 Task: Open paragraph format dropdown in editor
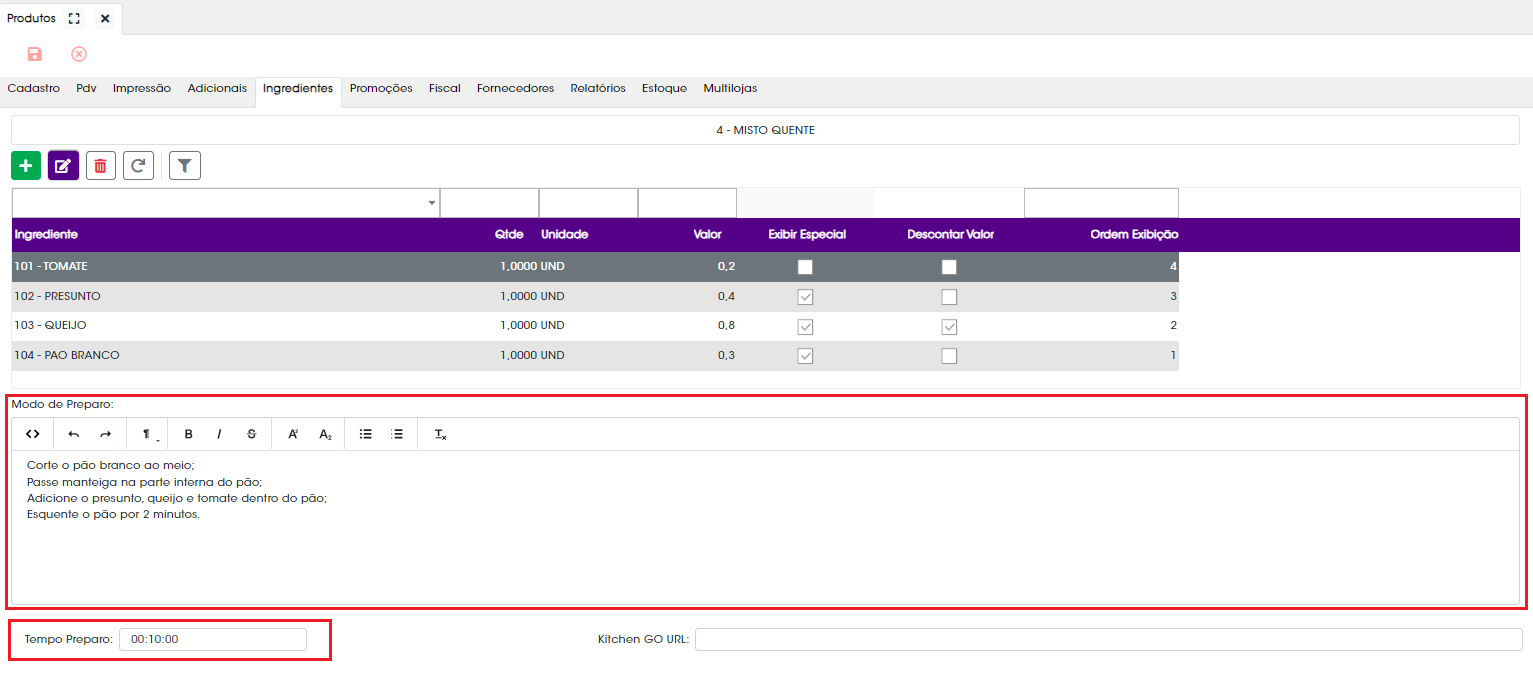tap(149, 434)
